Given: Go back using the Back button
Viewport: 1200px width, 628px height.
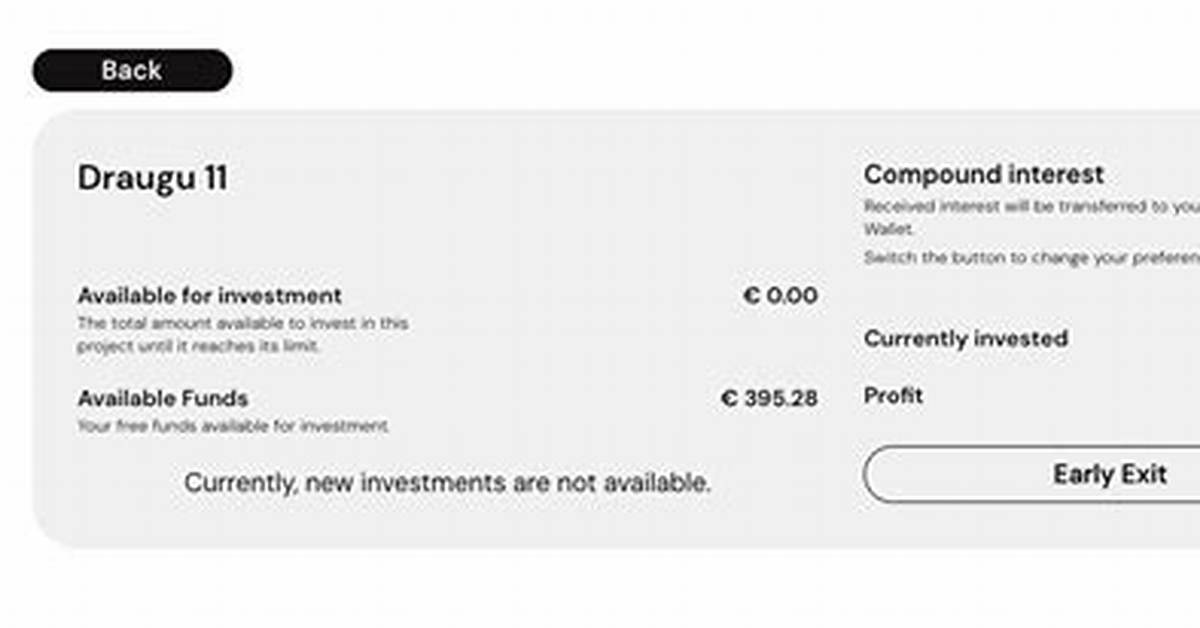Looking at the screenshot, I should (x=132, y=70).
